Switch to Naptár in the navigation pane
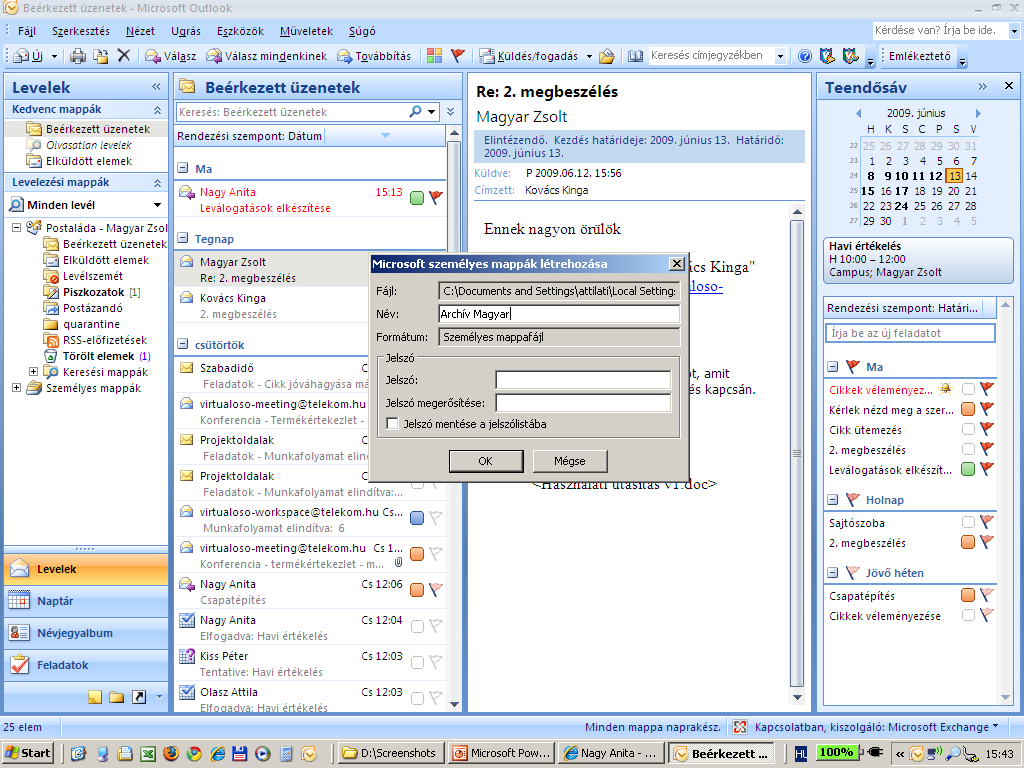 pos(86,601)
